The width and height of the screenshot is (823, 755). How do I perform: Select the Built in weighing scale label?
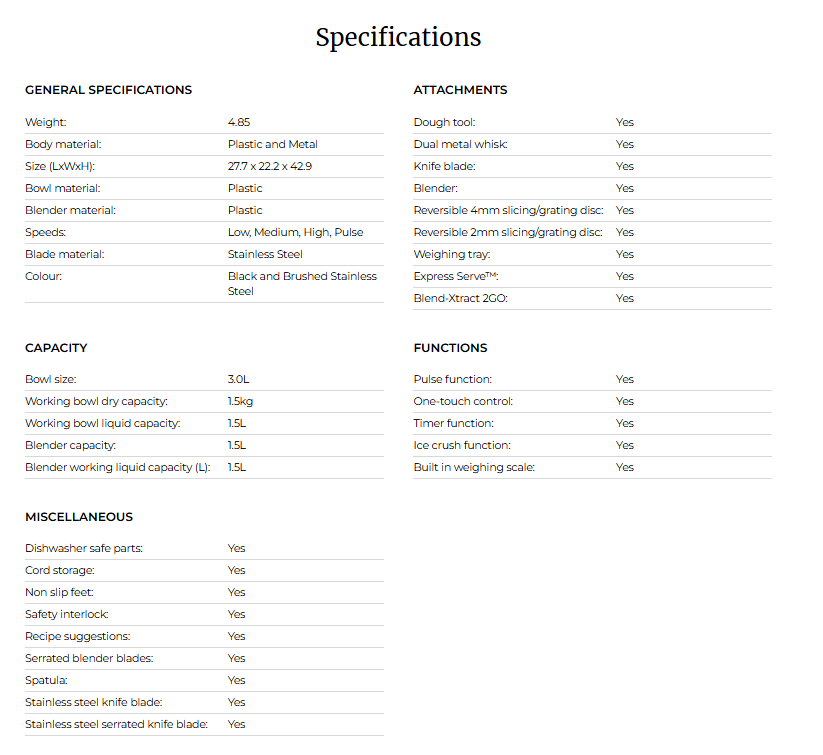tap(474, 467)
